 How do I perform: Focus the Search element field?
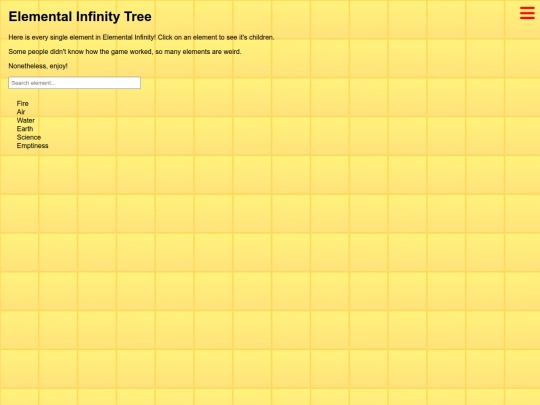click(x=74, y=83)
